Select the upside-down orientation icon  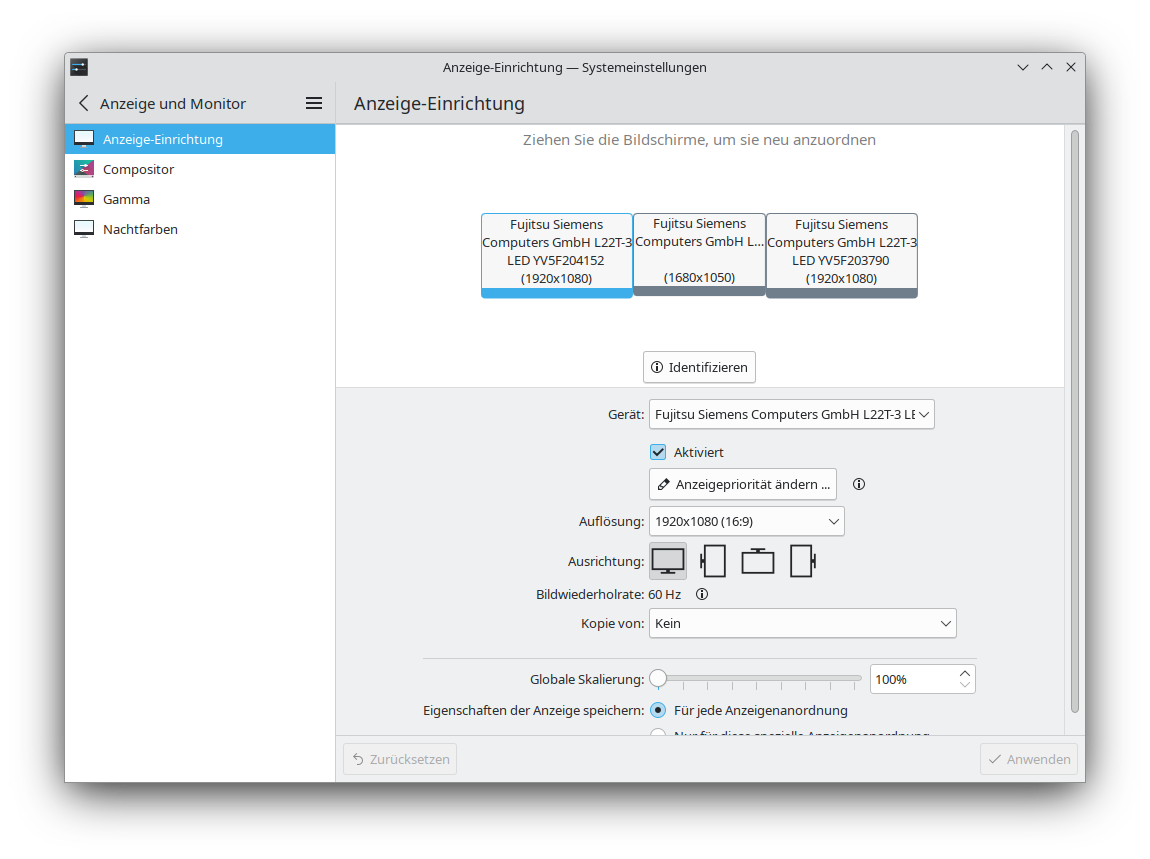[x=758, y=561]
